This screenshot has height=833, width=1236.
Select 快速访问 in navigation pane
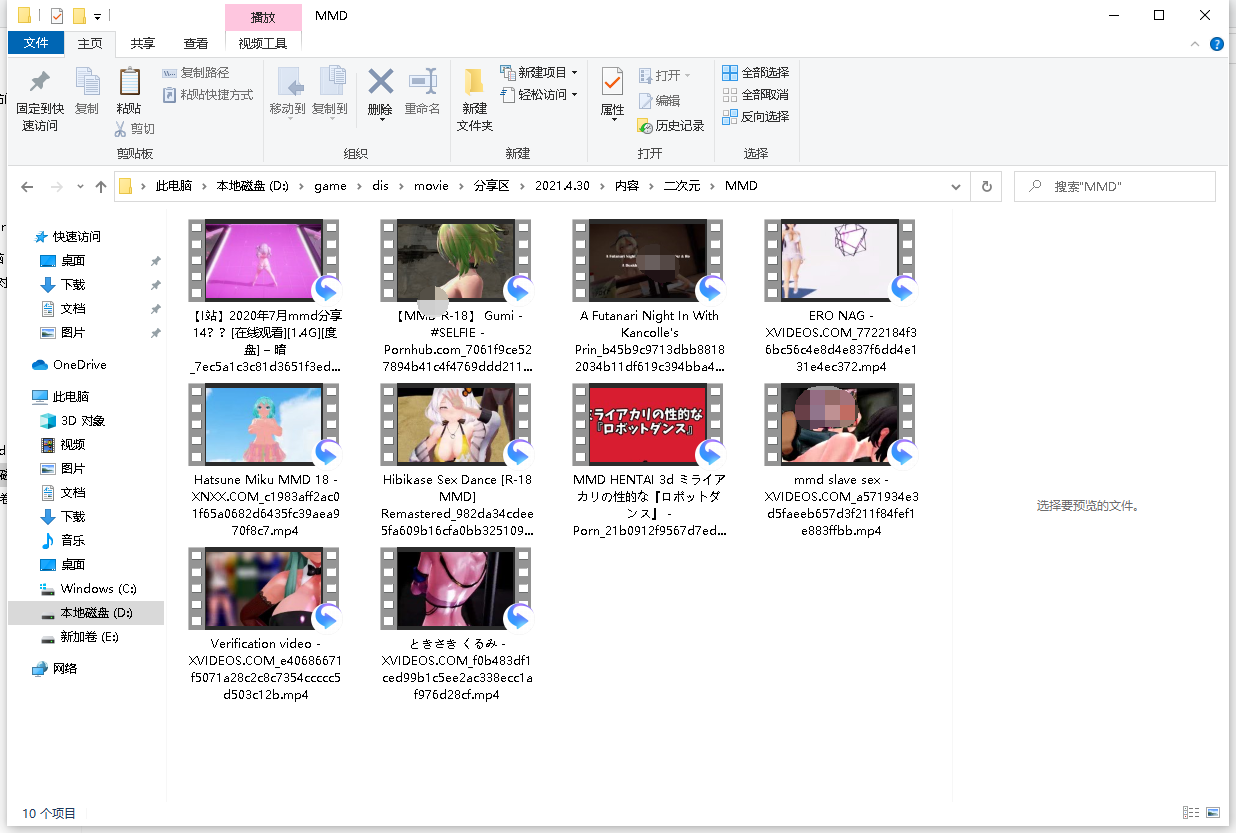tap(77, 237)
